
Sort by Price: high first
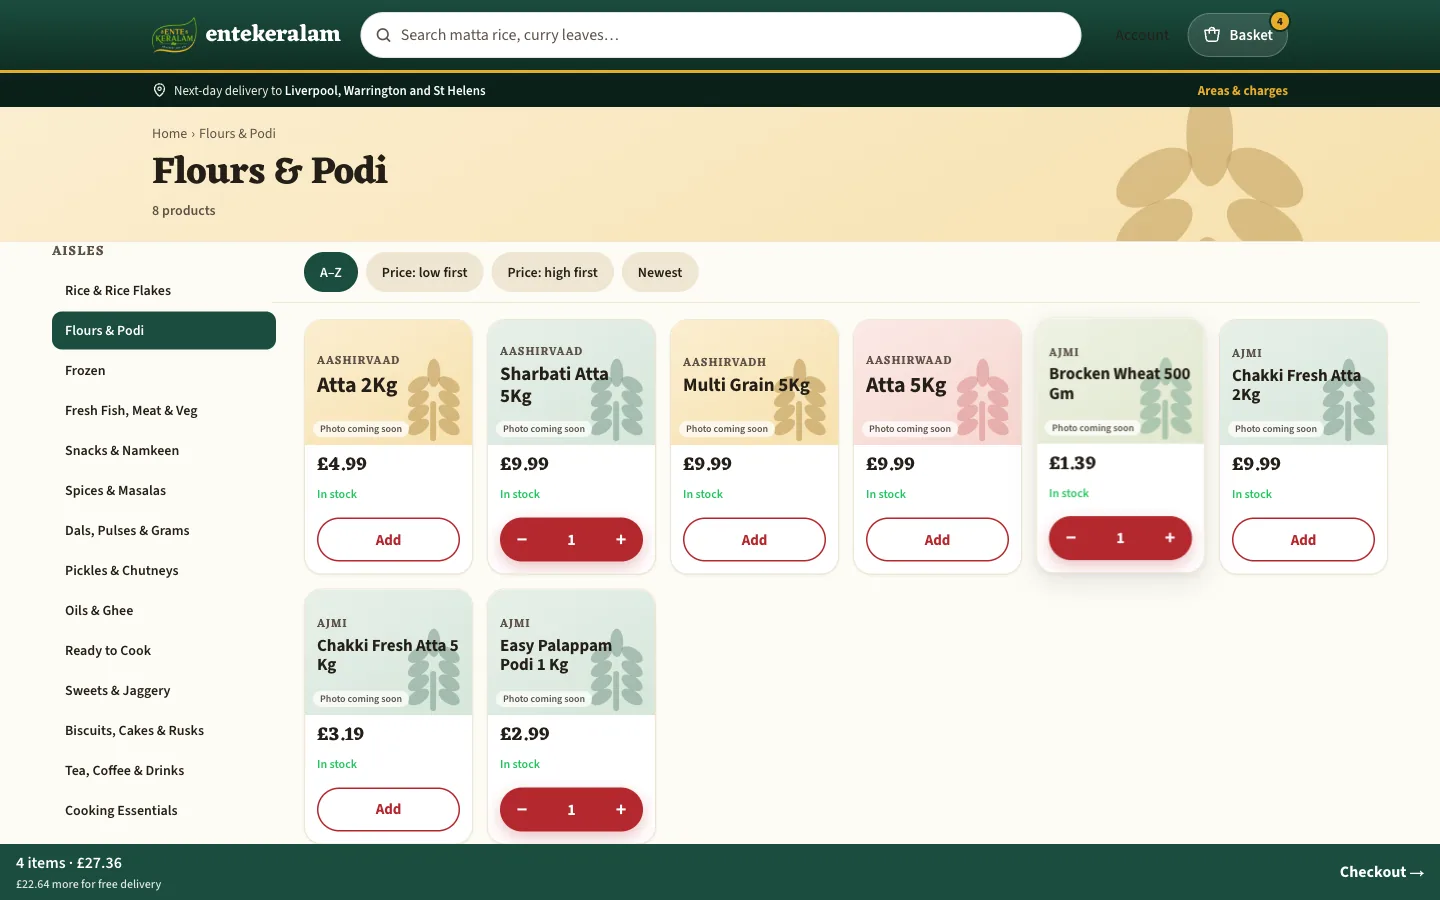553,272
